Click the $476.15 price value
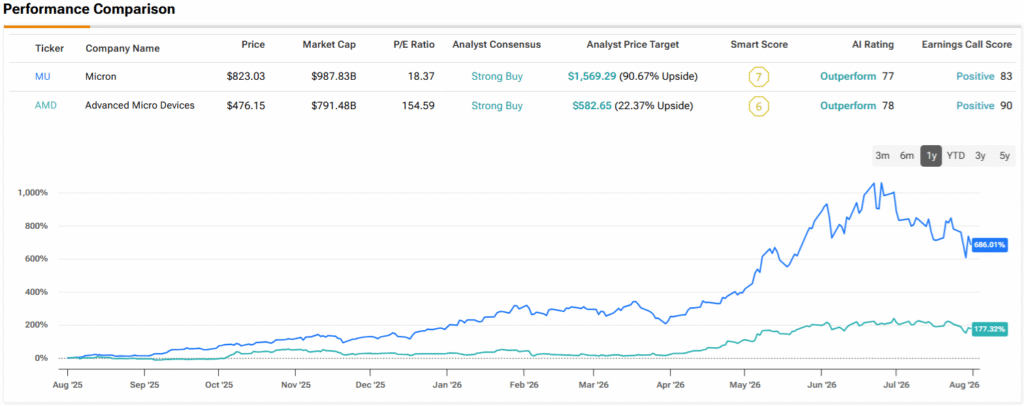The height and width of the screenshot is (406, 1024). tap(246, 105)
